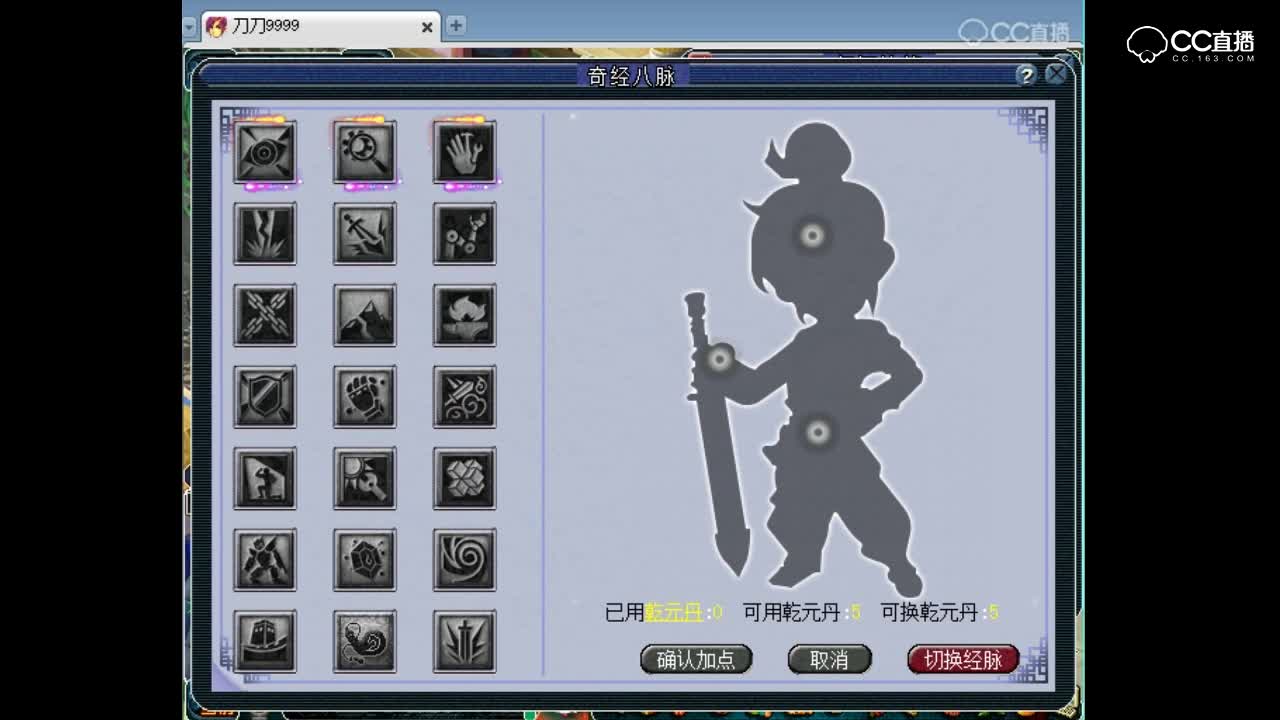1280x720 pixels.
Task: Click the 取消 cancel button
Action: (x=829, y=659)
